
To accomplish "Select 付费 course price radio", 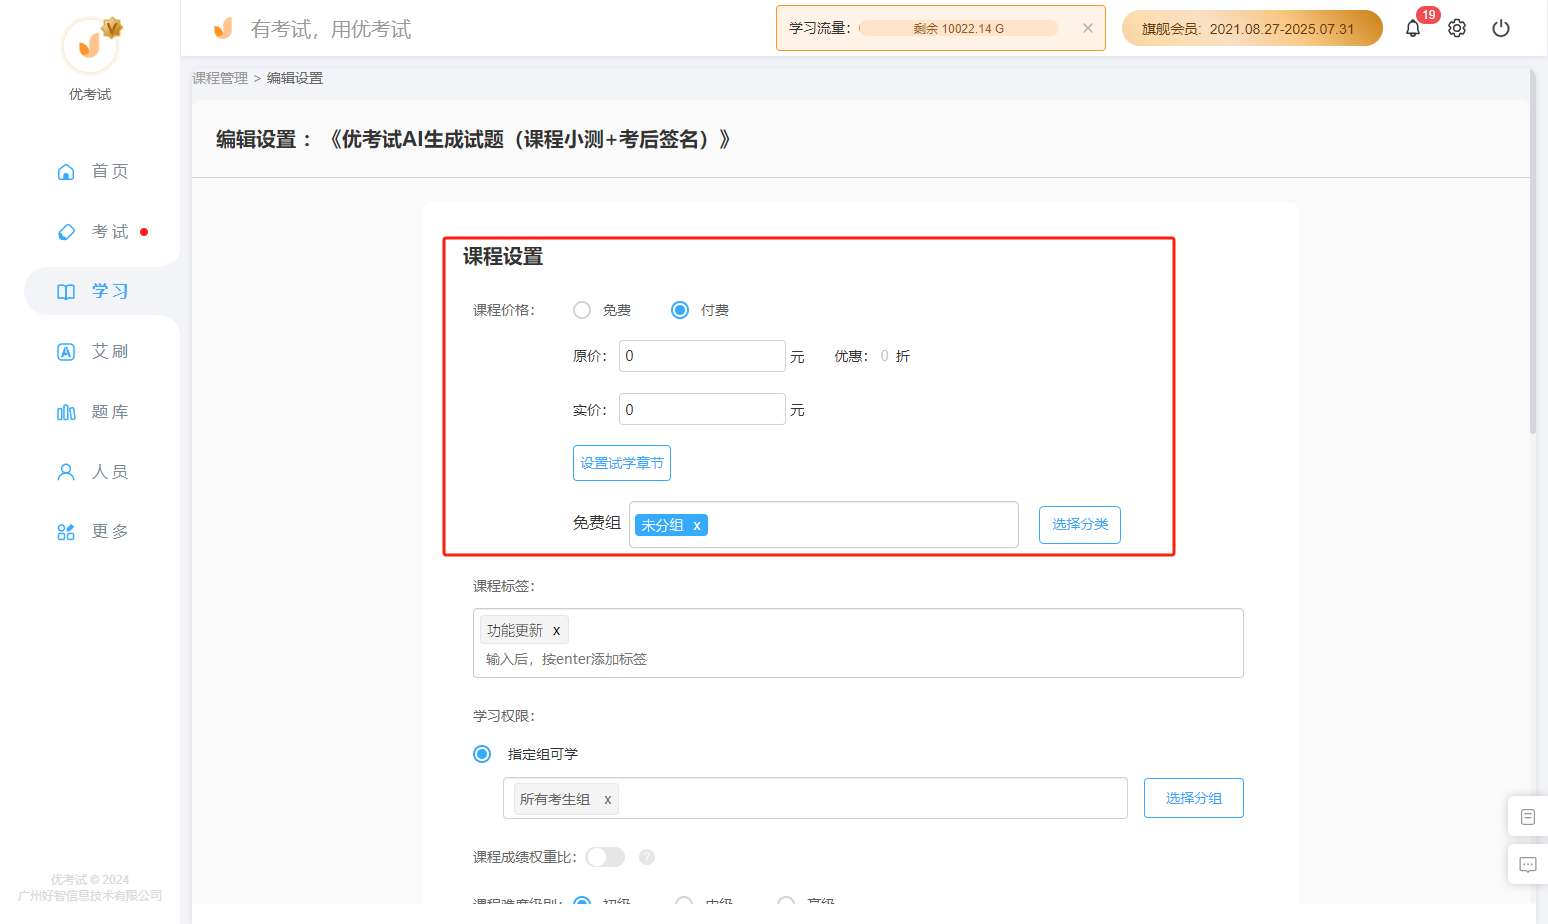I will point(680,310).
